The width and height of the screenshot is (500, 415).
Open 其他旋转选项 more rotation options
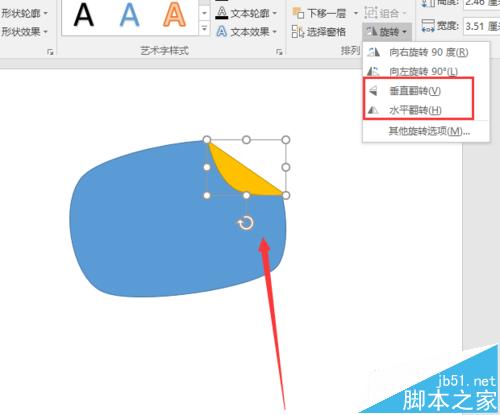coord(426,131)
